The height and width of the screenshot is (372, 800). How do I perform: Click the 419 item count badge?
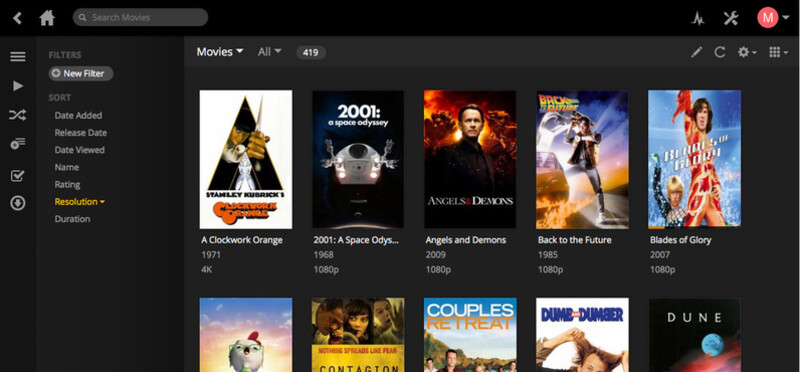pos(311,52)
